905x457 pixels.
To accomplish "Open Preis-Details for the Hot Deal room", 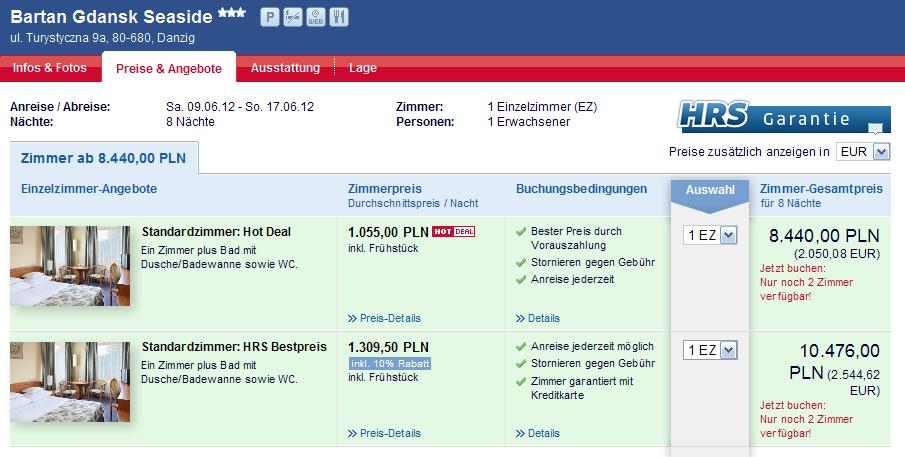I will point(385,318).
